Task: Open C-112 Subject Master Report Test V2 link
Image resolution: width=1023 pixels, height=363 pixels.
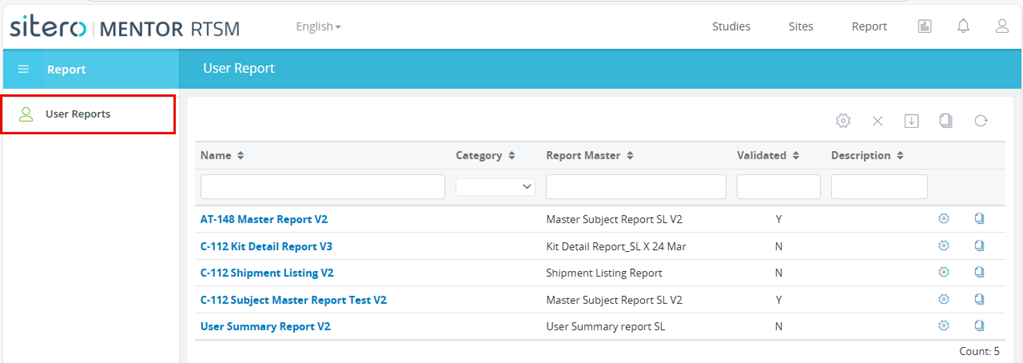Action: 294,300
